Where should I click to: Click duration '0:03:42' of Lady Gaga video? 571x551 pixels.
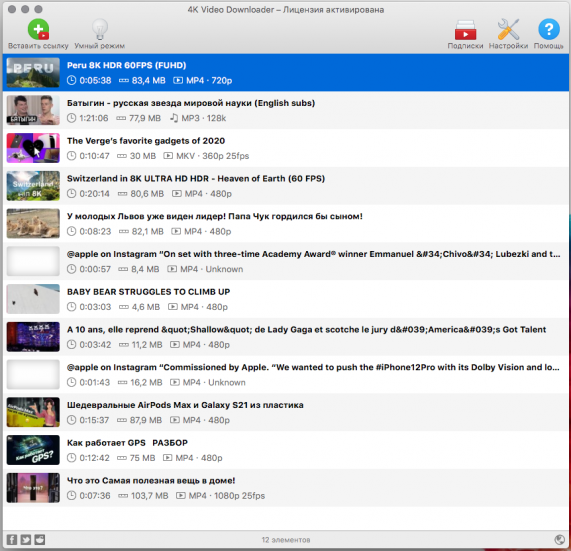95,345
